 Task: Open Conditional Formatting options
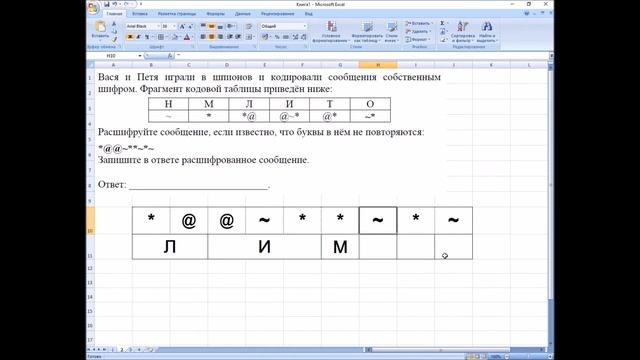[332, 31]
